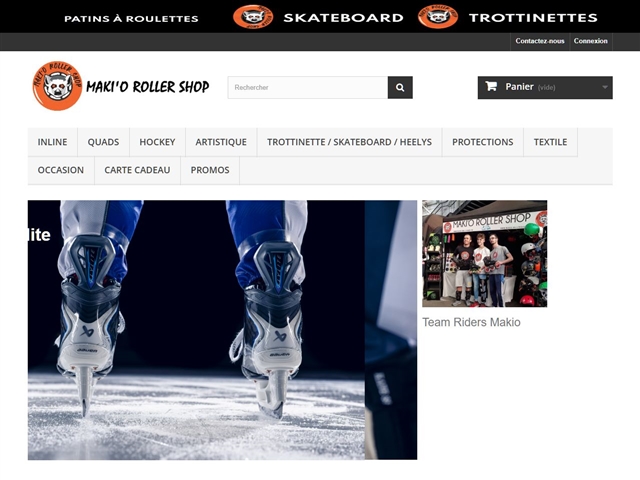Open the QUADS category
The image size is (640, 480).
103,142
